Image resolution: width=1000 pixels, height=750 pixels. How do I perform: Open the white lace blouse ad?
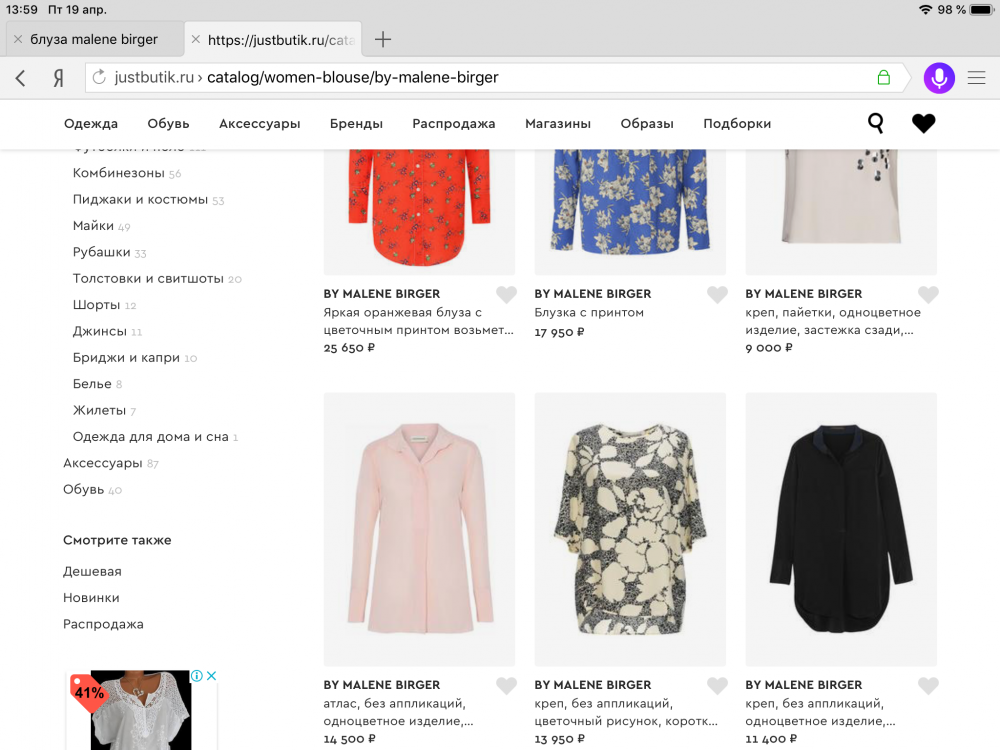tap(141, 710)
